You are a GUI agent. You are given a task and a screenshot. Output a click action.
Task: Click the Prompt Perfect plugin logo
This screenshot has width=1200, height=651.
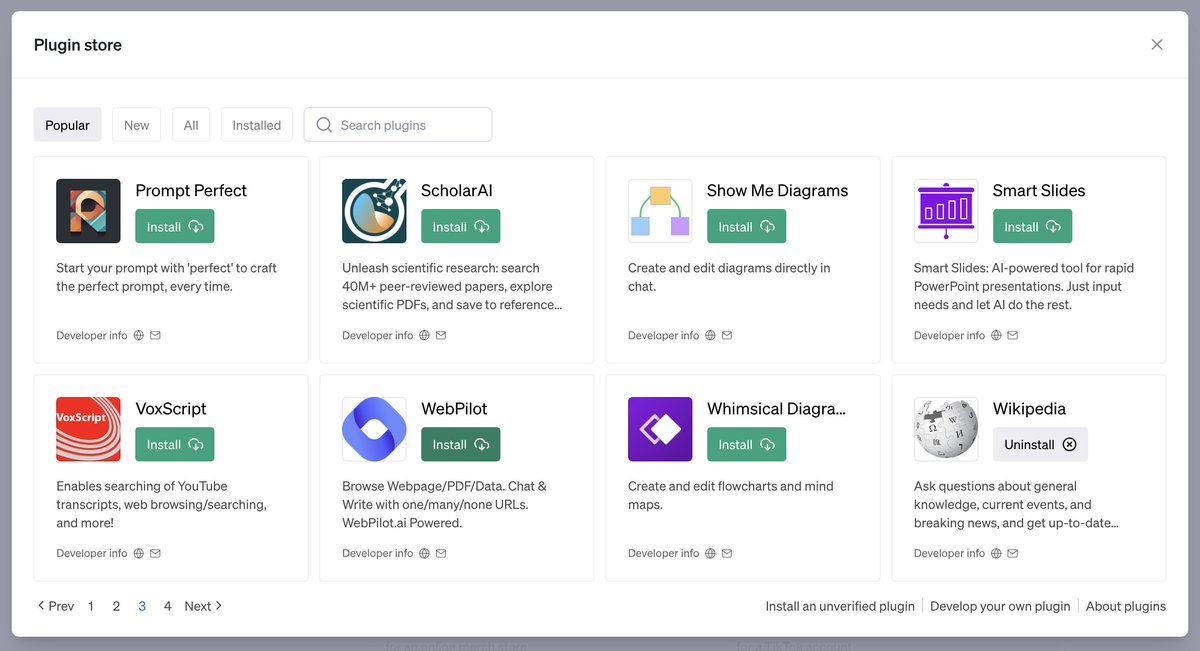[x=88, y=211]
